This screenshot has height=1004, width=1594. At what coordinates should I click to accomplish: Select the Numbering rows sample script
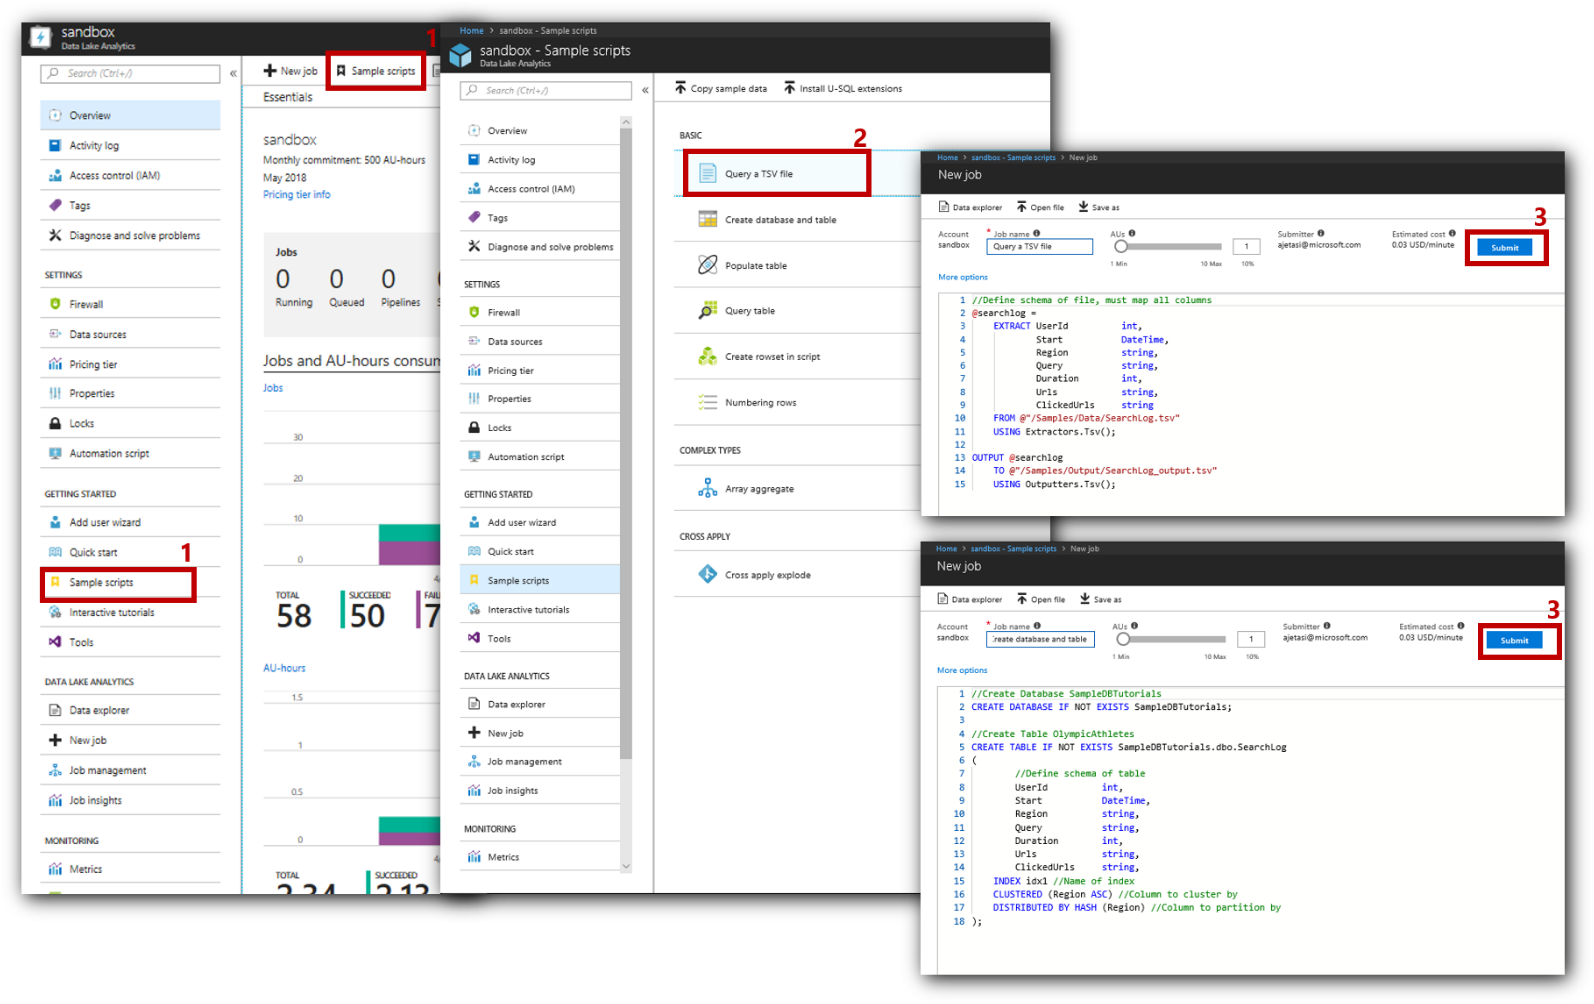tap(797, 403)
